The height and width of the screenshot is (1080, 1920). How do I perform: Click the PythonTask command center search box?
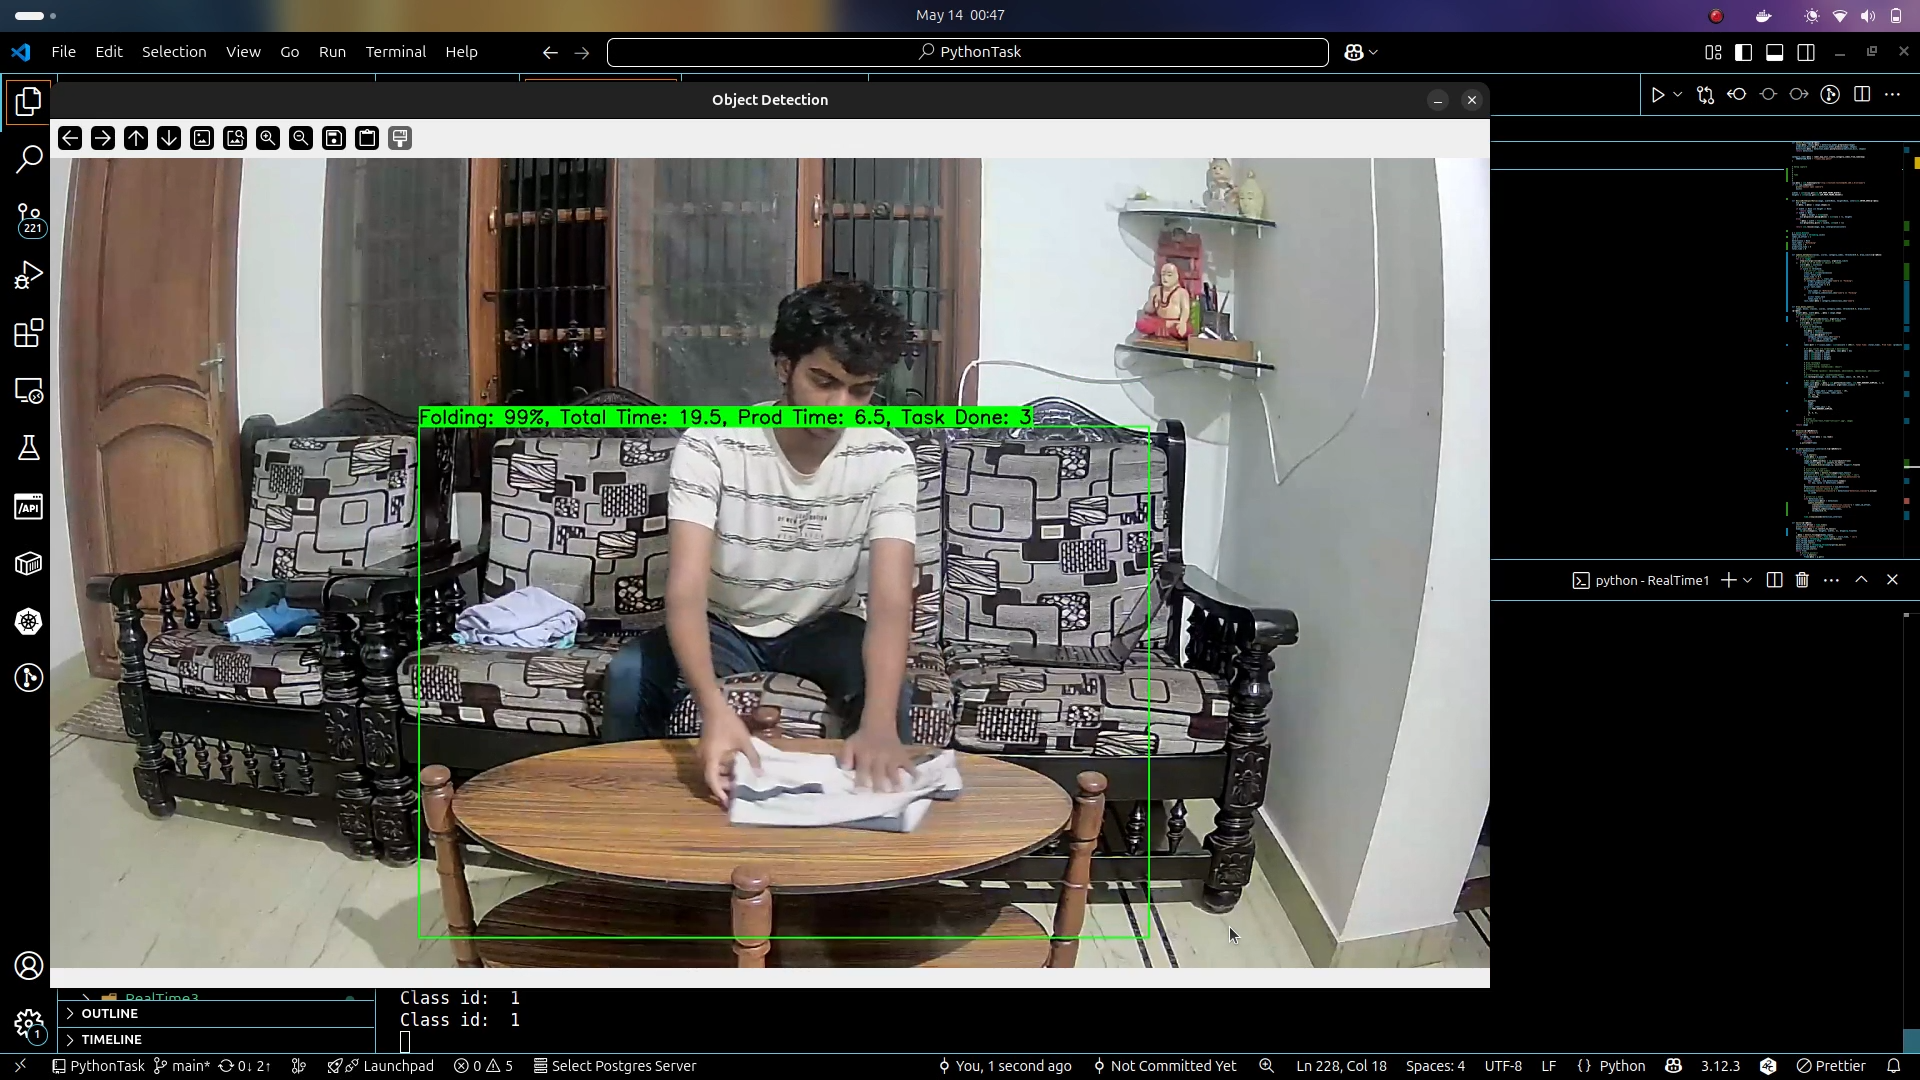click(x=967, y=52)
